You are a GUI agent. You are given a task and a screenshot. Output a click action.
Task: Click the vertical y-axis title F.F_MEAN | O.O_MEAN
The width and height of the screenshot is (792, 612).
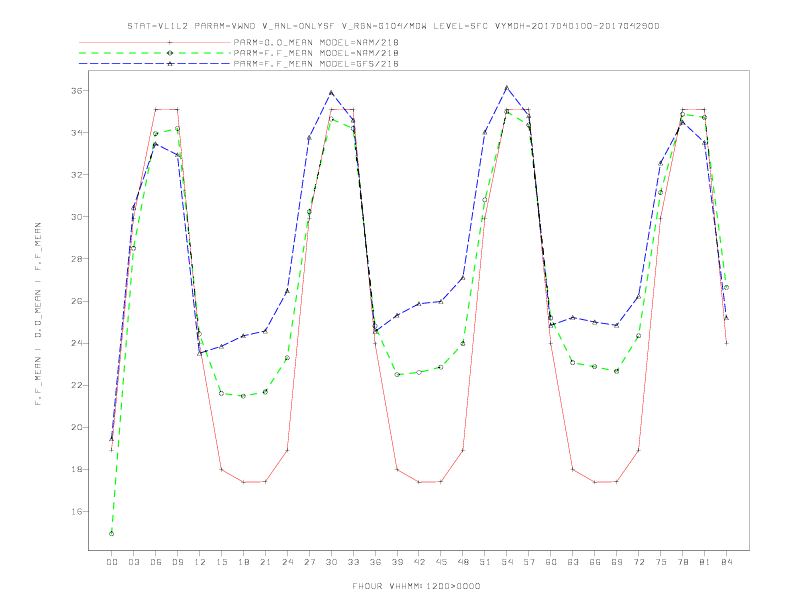(38, 314)
